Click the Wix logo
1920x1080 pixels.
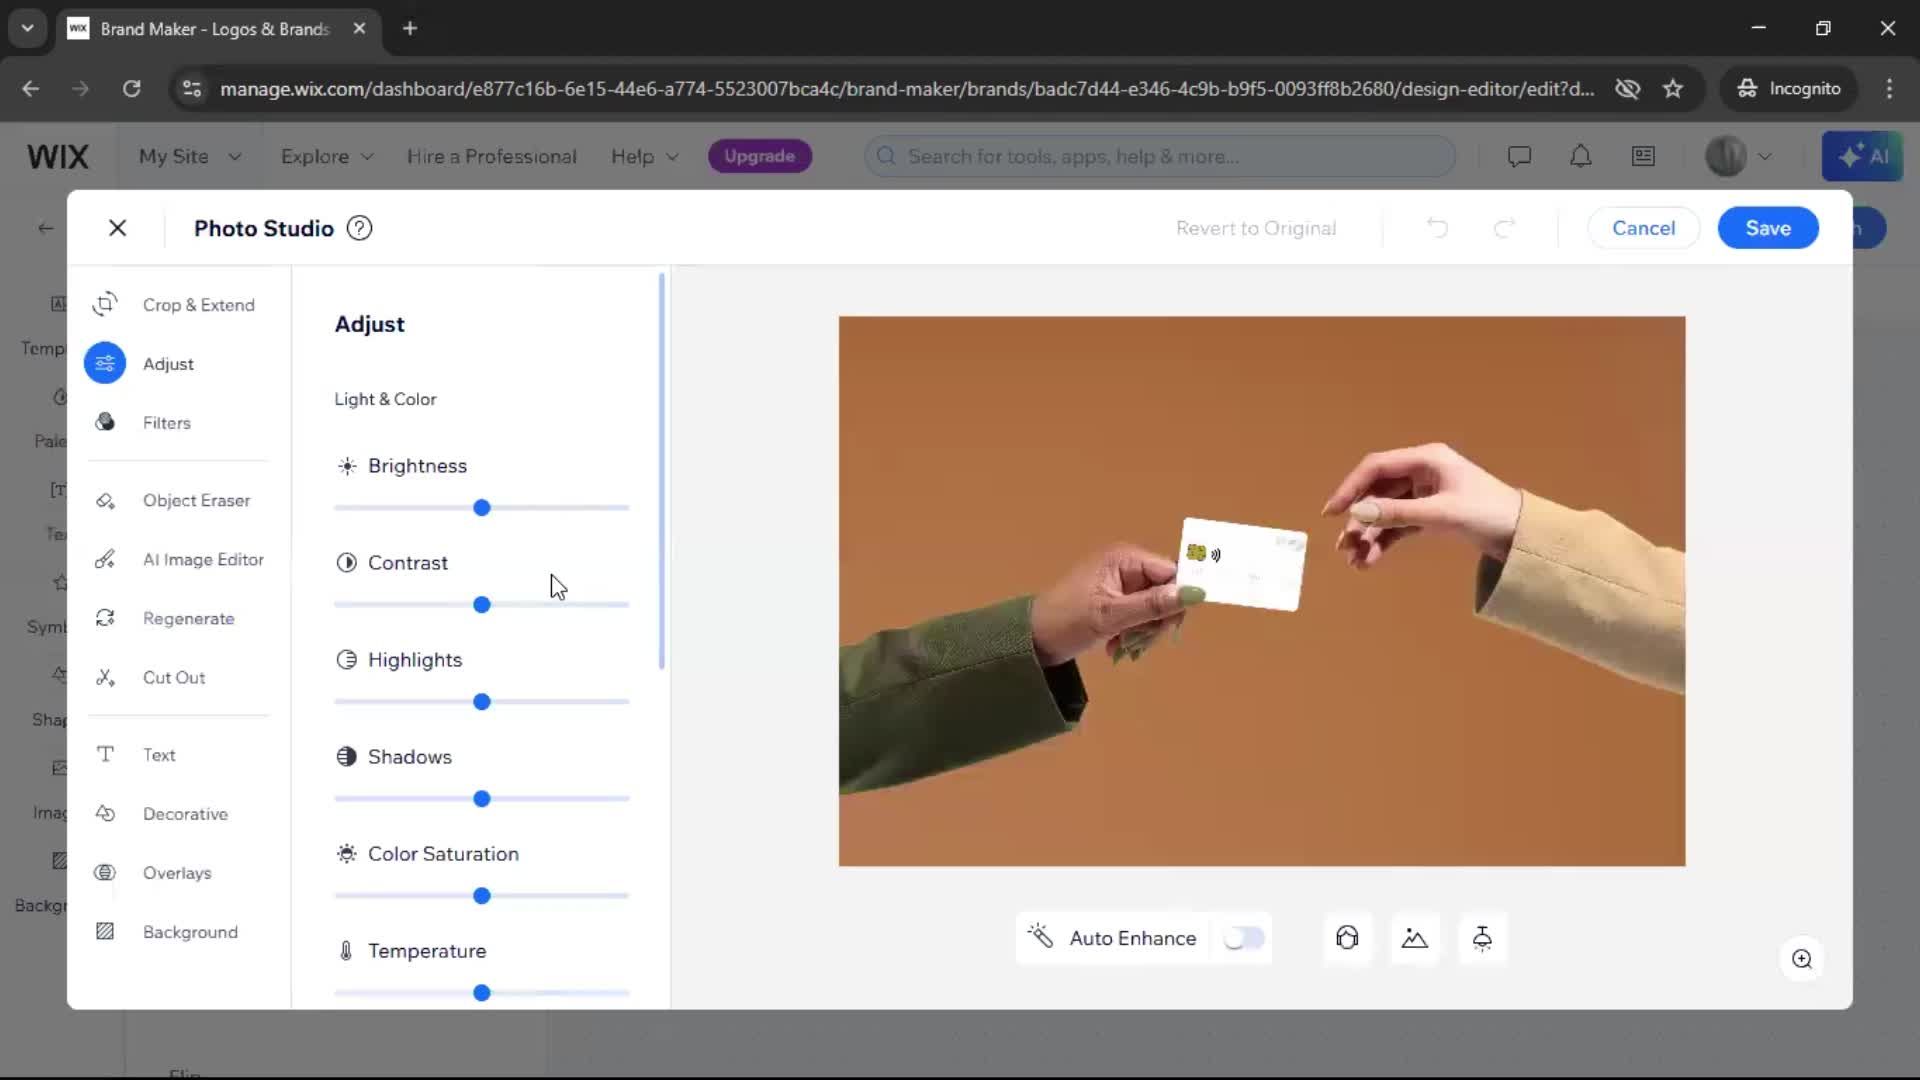click(58, 156)
